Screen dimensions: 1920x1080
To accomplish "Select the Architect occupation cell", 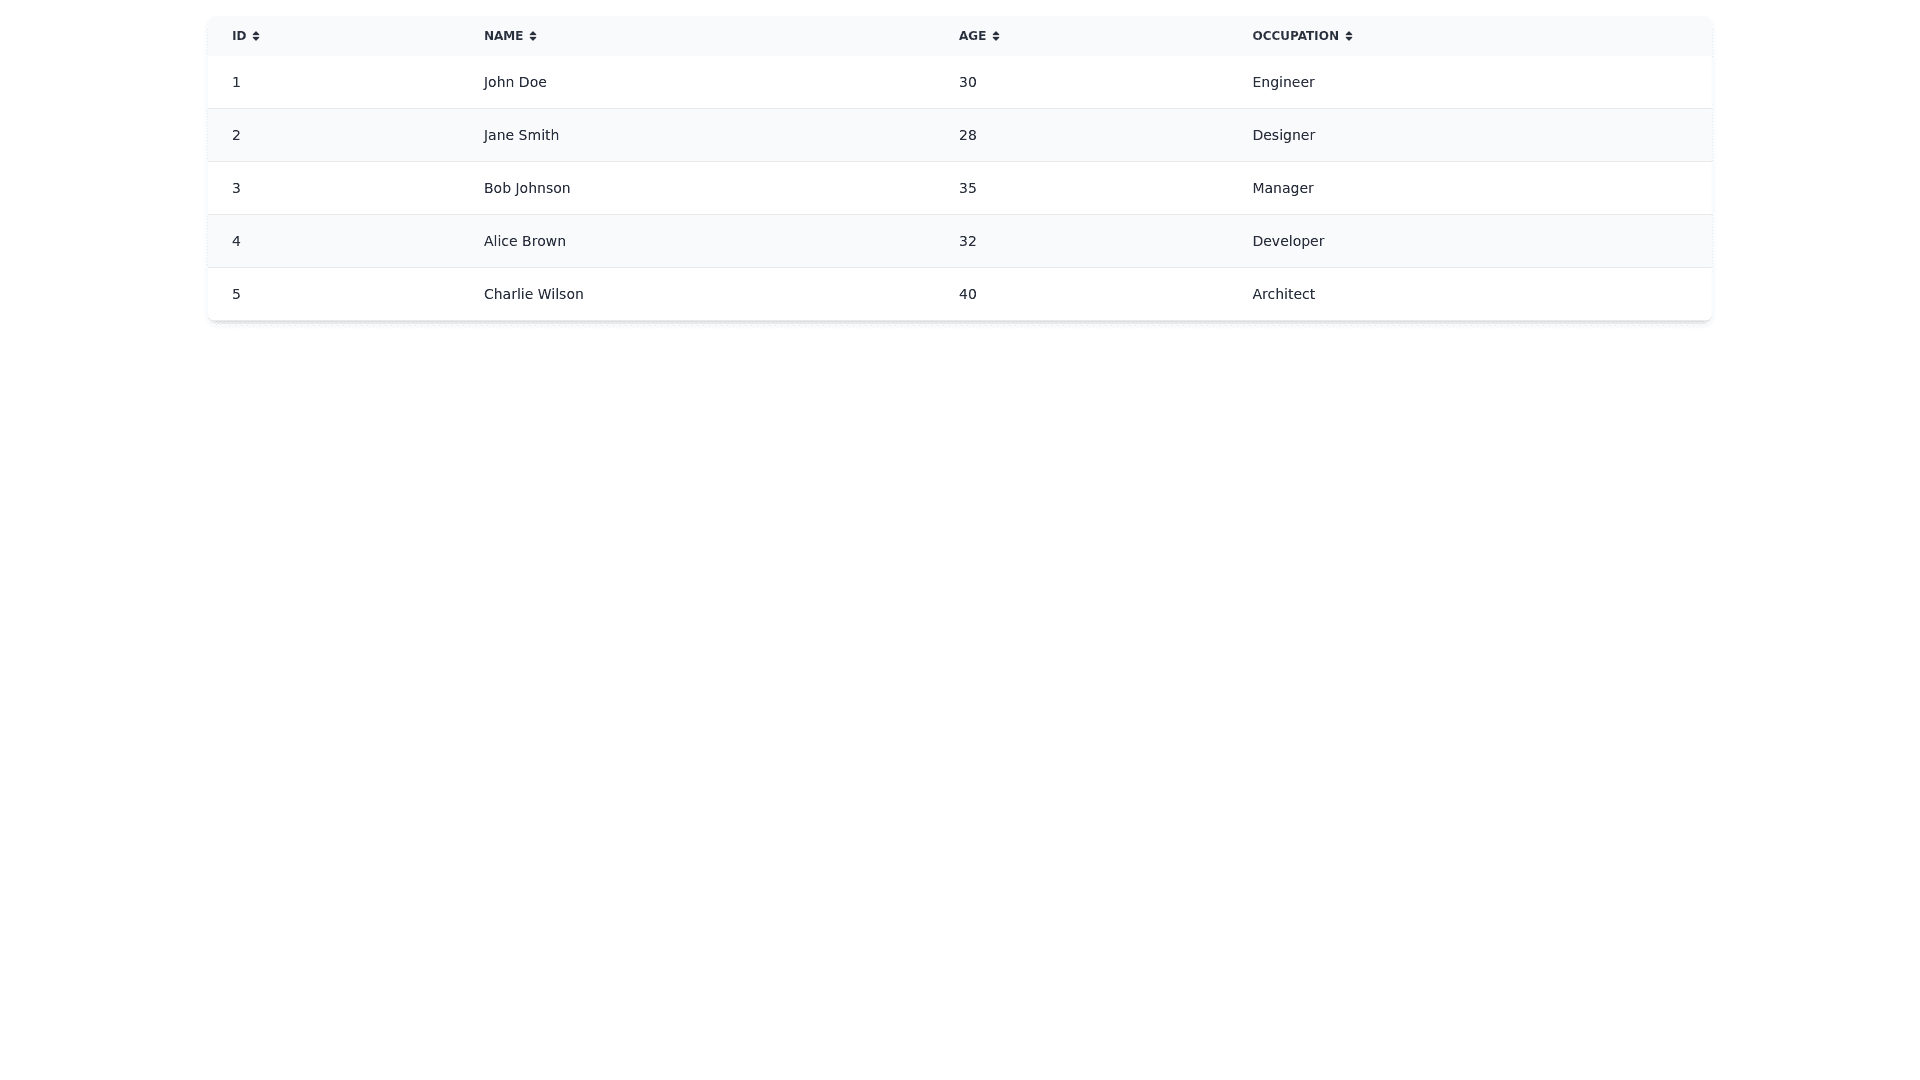I will (x=1283, y=294).
